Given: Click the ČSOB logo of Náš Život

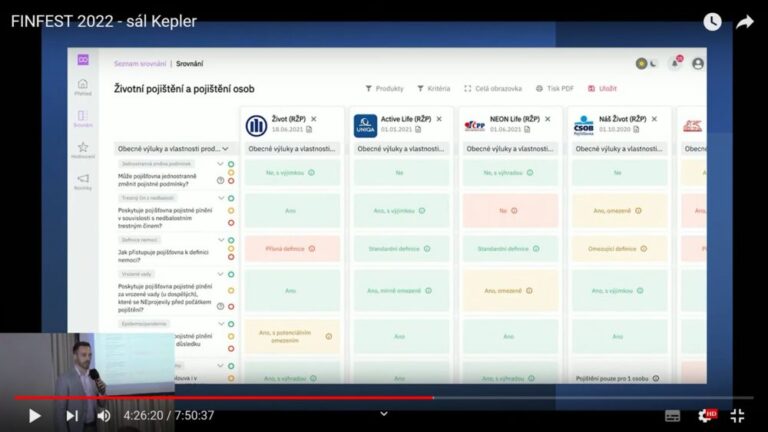Looking at the screenshot, I should pyautogui.click(x=583, y=125).
